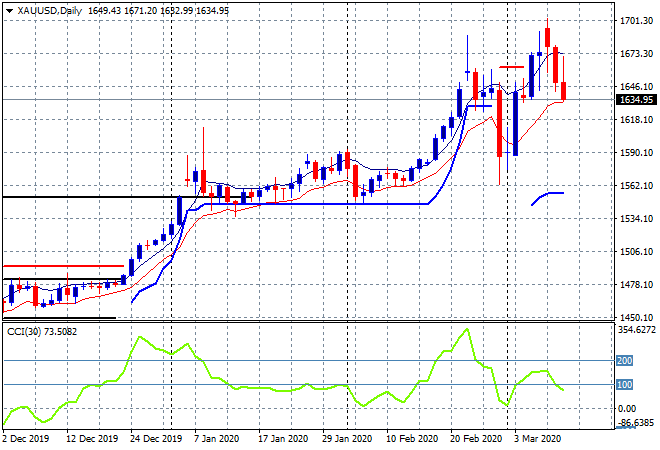The height and width of the screenshot is (450, 660).
Task: Click the 29 Jan 2020 date label
Action: (x=347, y=439)
